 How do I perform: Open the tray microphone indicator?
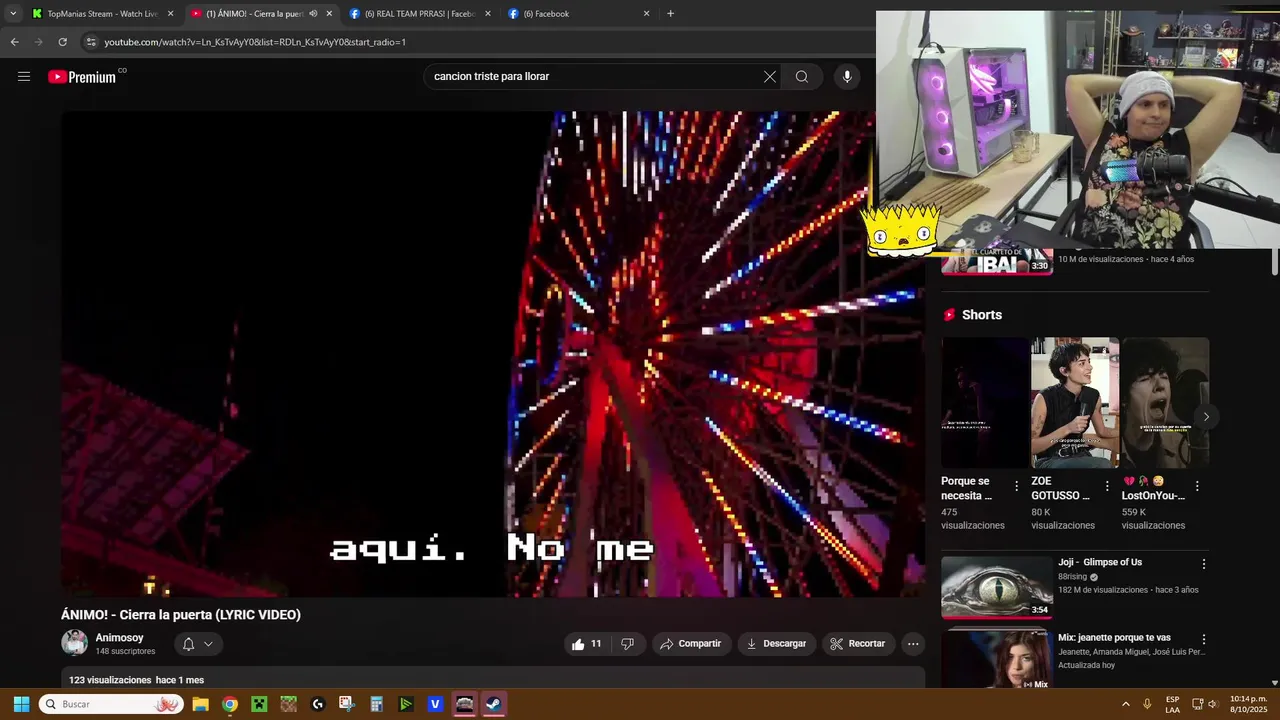(x=1147, y=704)
